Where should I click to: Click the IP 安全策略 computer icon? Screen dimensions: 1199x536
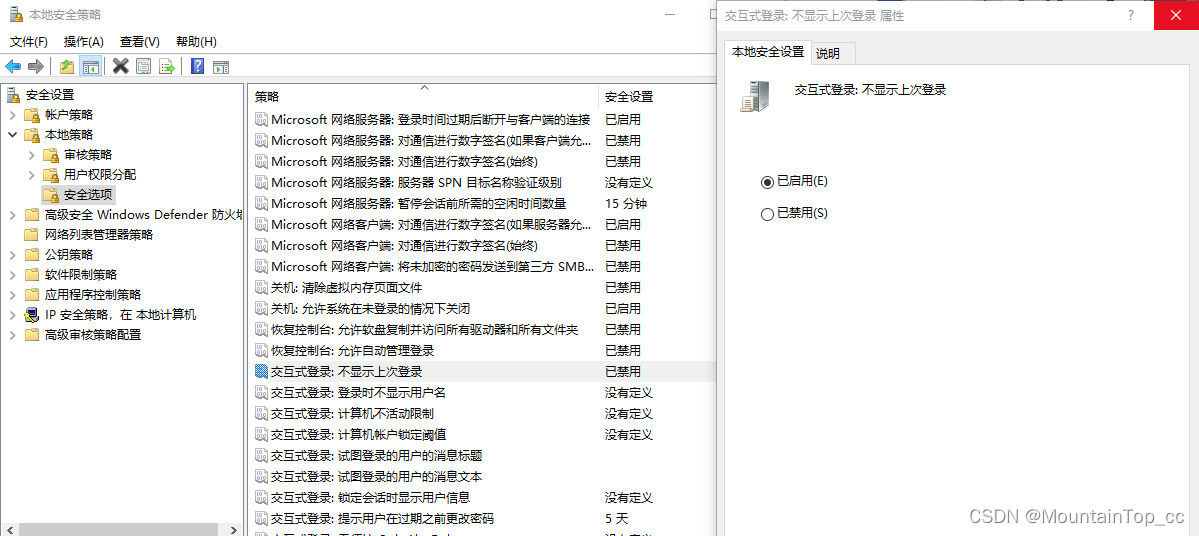31,314
